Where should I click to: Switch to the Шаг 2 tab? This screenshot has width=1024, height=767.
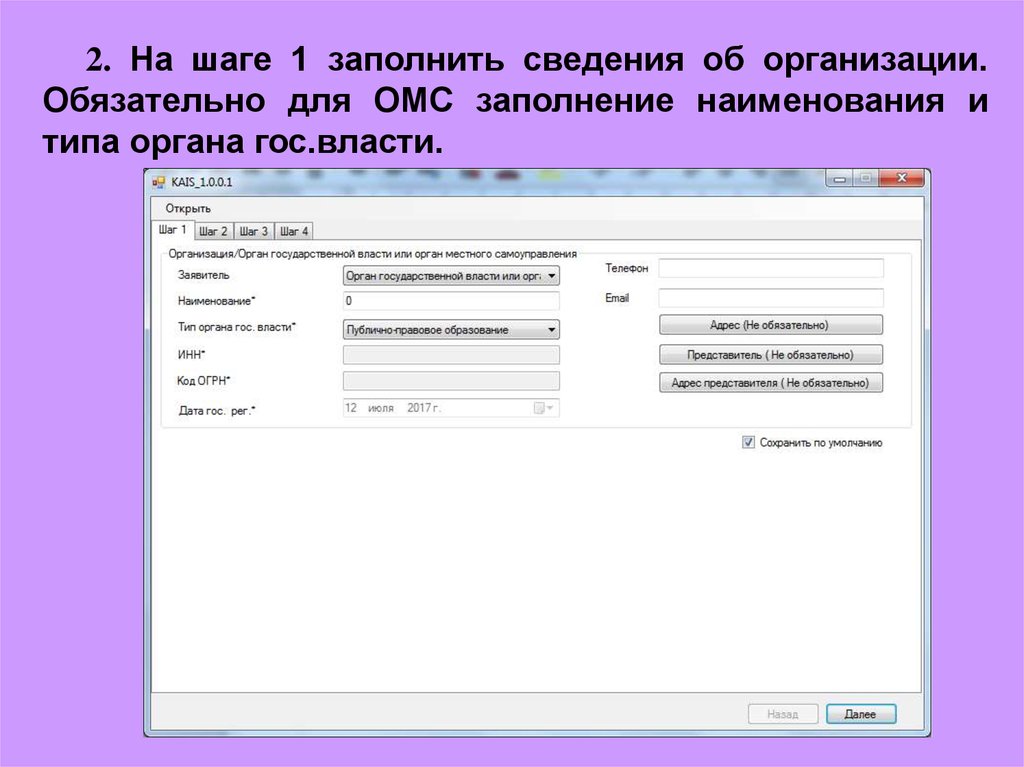pyautogui.click(x=213, y=231)
